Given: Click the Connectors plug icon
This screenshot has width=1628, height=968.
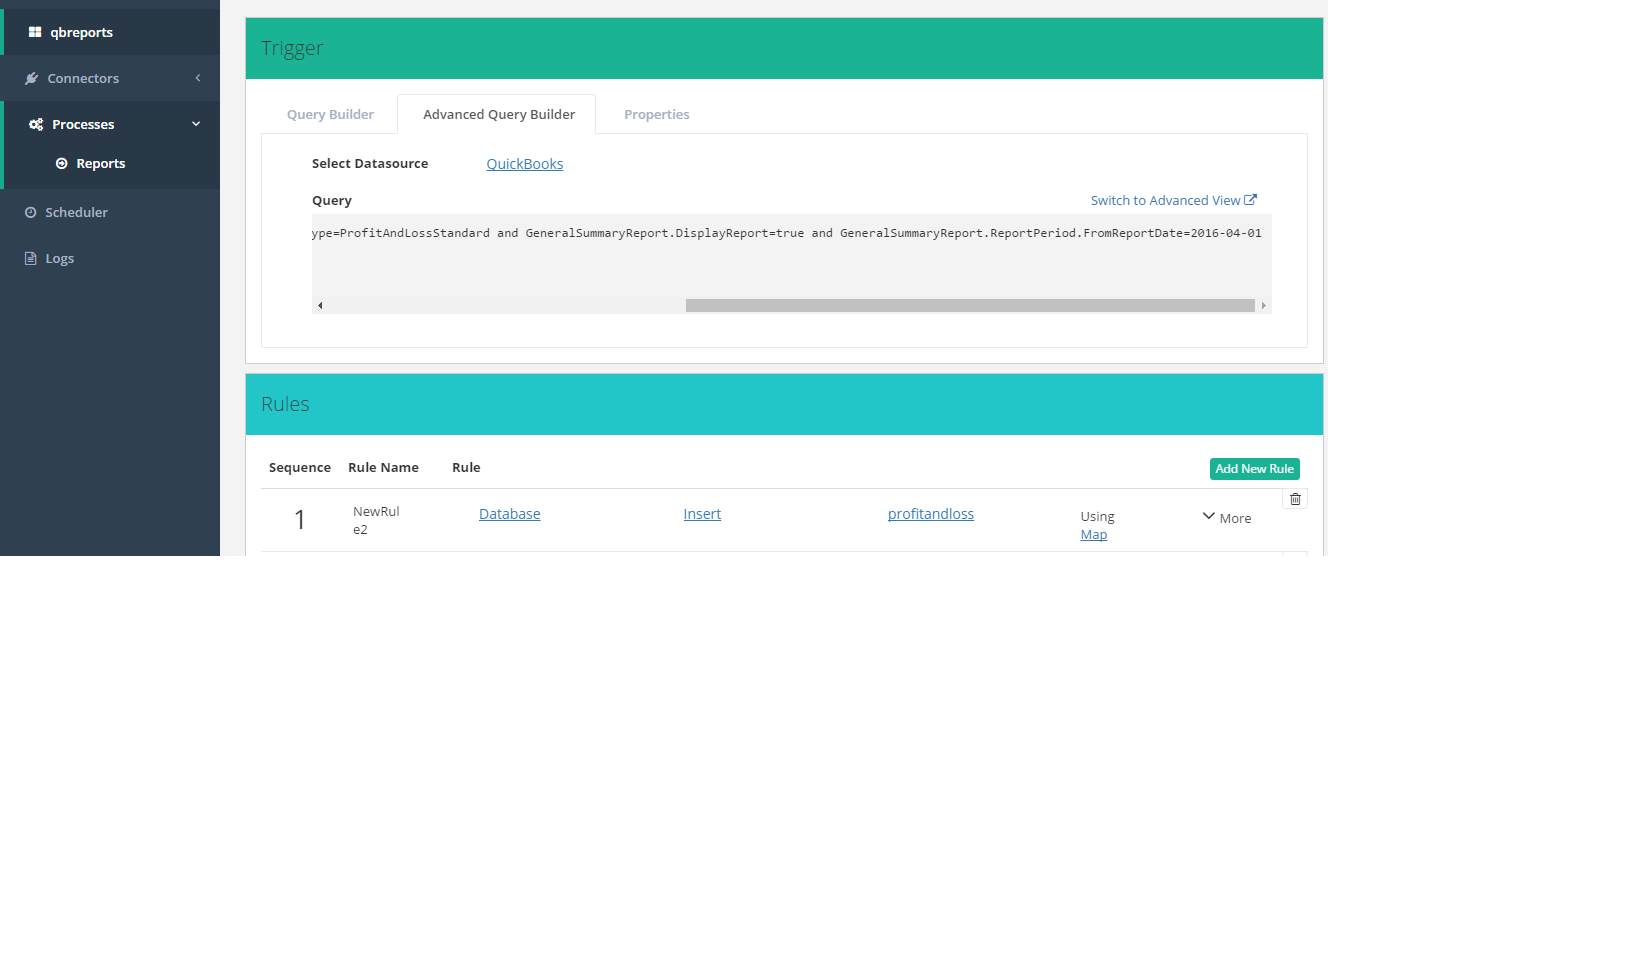Looking at the screenshot, I should coord(32,78).
